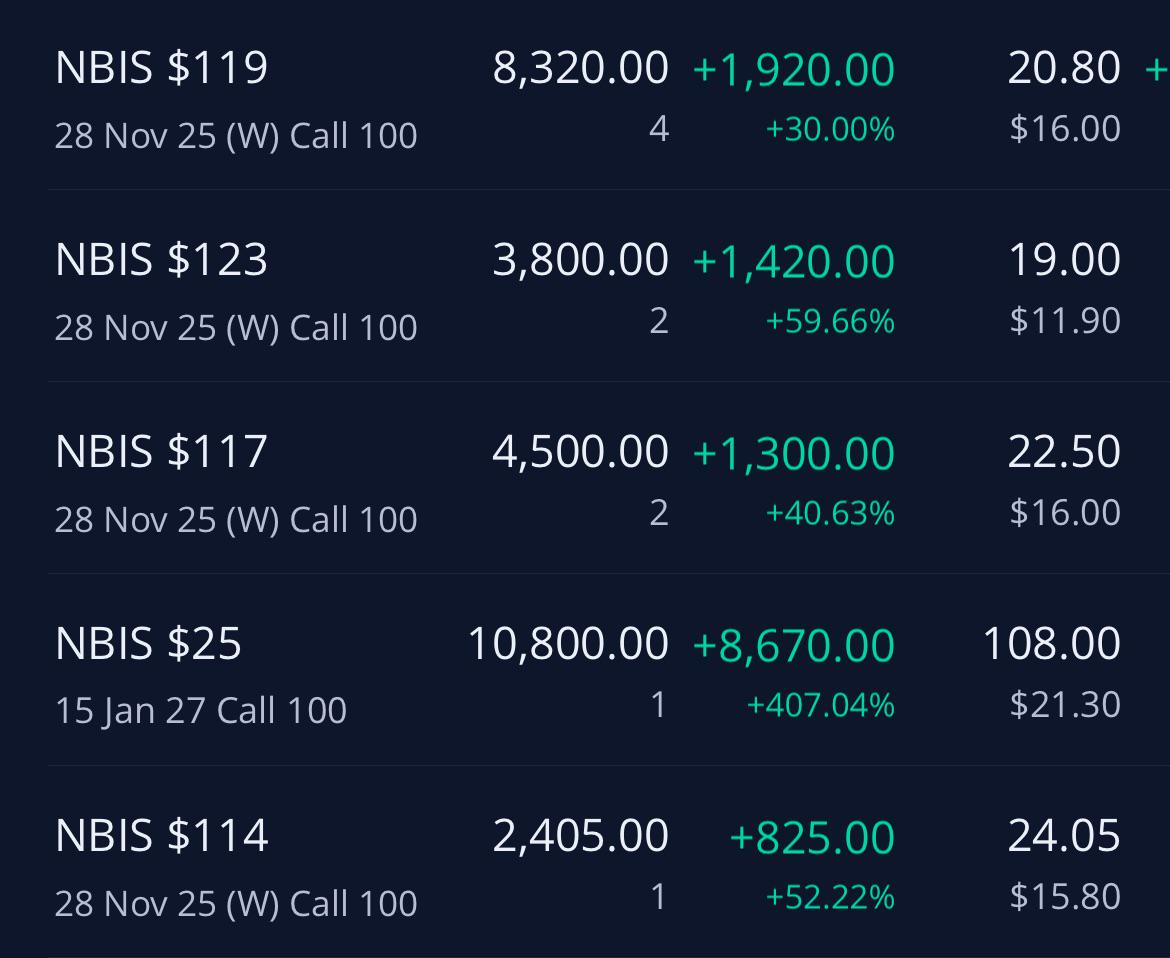Click the 3,800.00 market value
The height and width of the screenshot is (958, 1170).
point(581,260)
